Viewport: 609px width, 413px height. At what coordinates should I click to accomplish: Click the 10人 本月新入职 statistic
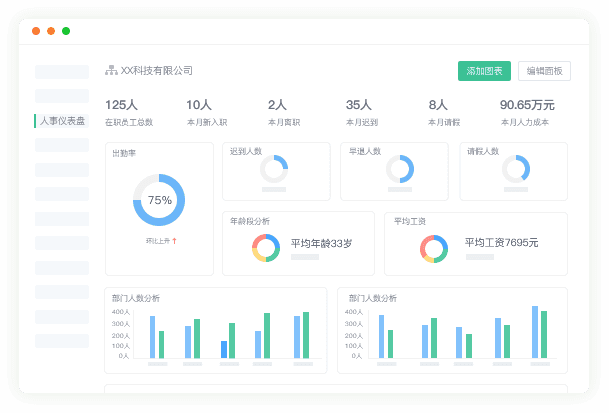(x=207, y=113)
